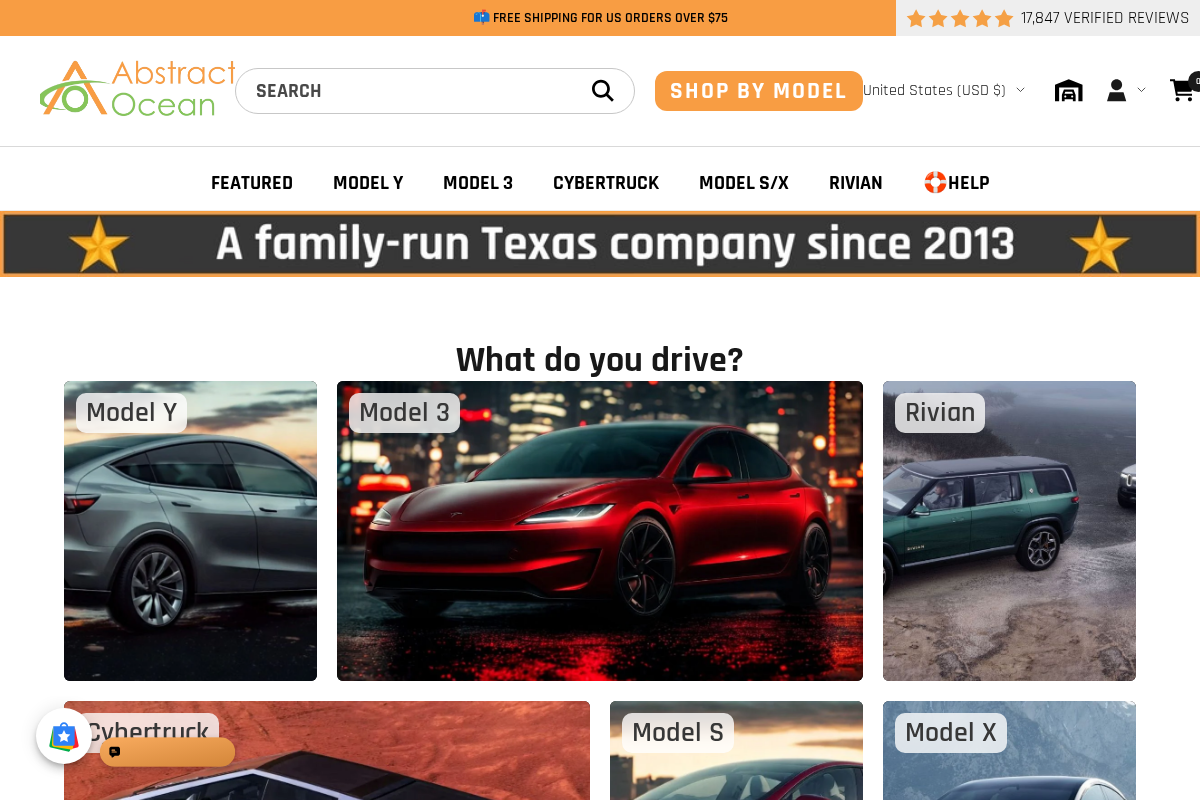Open the orange chat widget
Screen dimensions: 1200x800
click(x=167, y=752)
